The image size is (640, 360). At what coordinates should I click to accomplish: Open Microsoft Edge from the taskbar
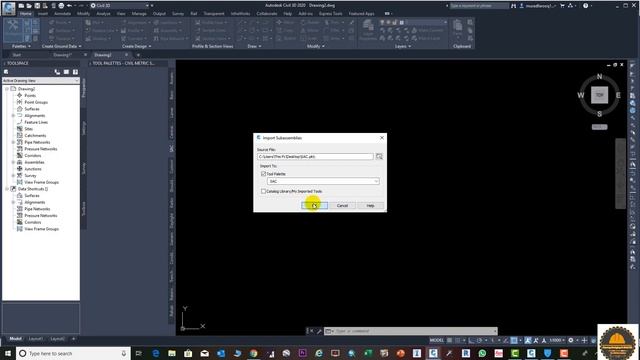pos(156,353)
